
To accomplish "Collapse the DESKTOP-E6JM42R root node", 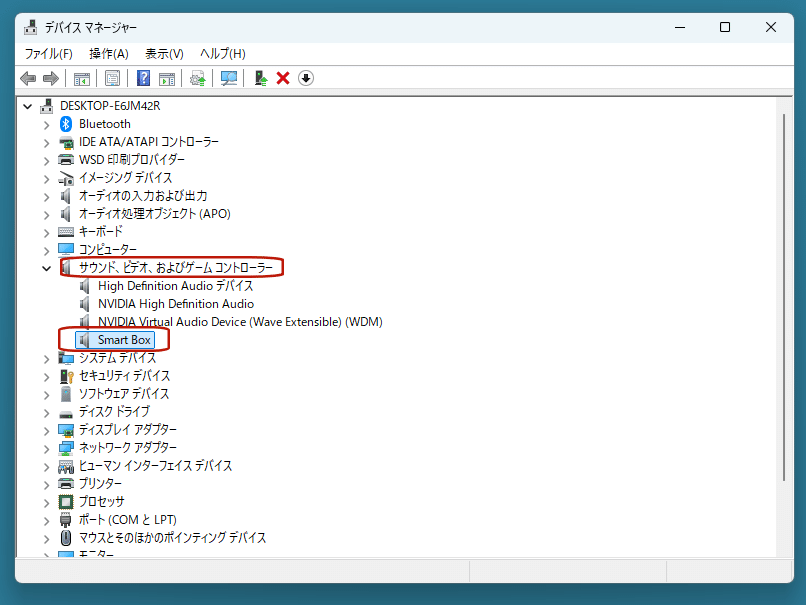I will coord(28,106).
